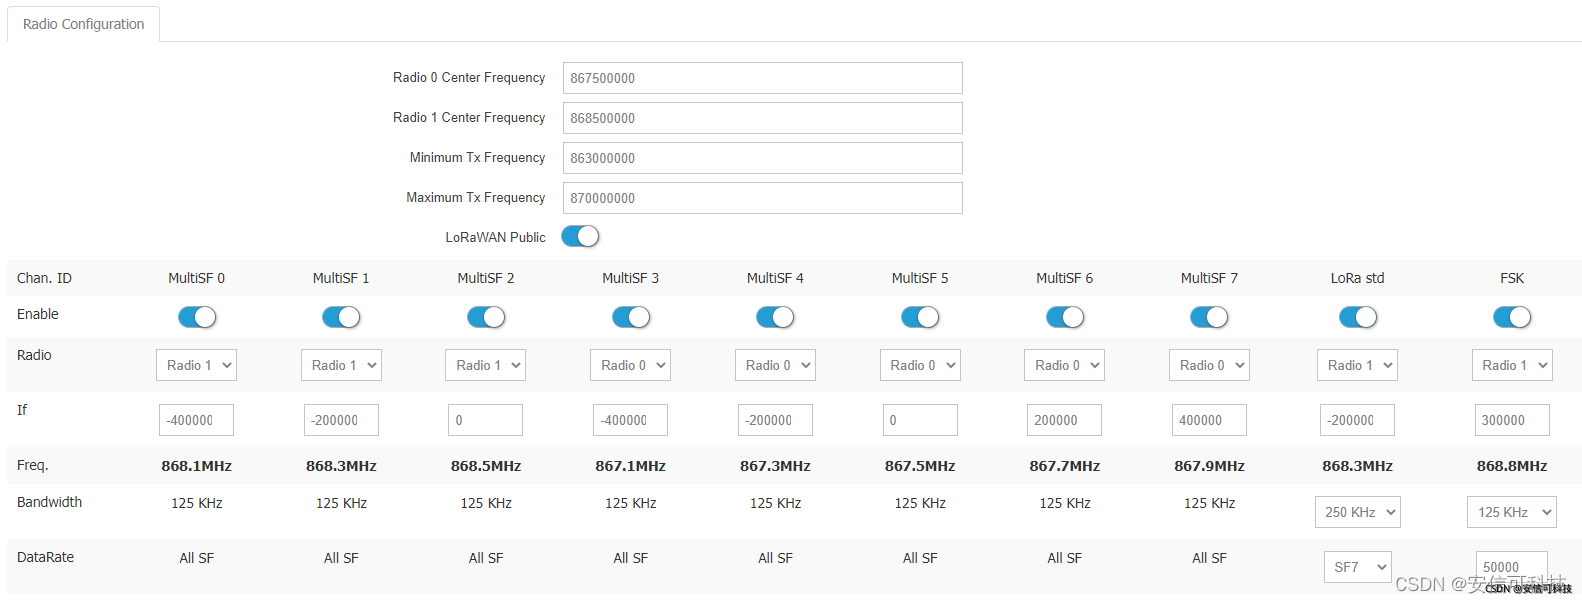This screenshot has width=1582, height=603.
Task: Click the FSK column header
Action: pyautogui.click(x=1512, y=278)
